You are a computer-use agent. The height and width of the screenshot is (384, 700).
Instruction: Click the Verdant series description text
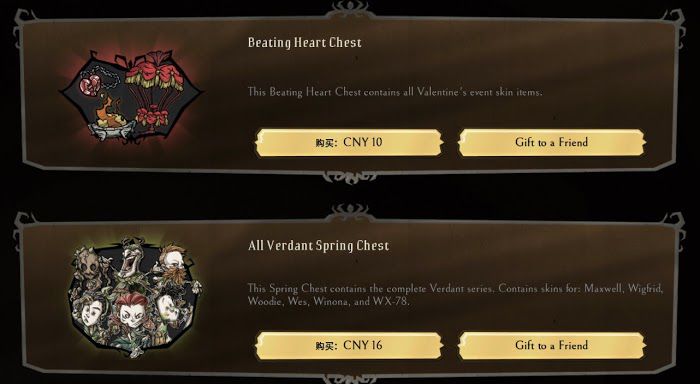click(x=455, y=295)
